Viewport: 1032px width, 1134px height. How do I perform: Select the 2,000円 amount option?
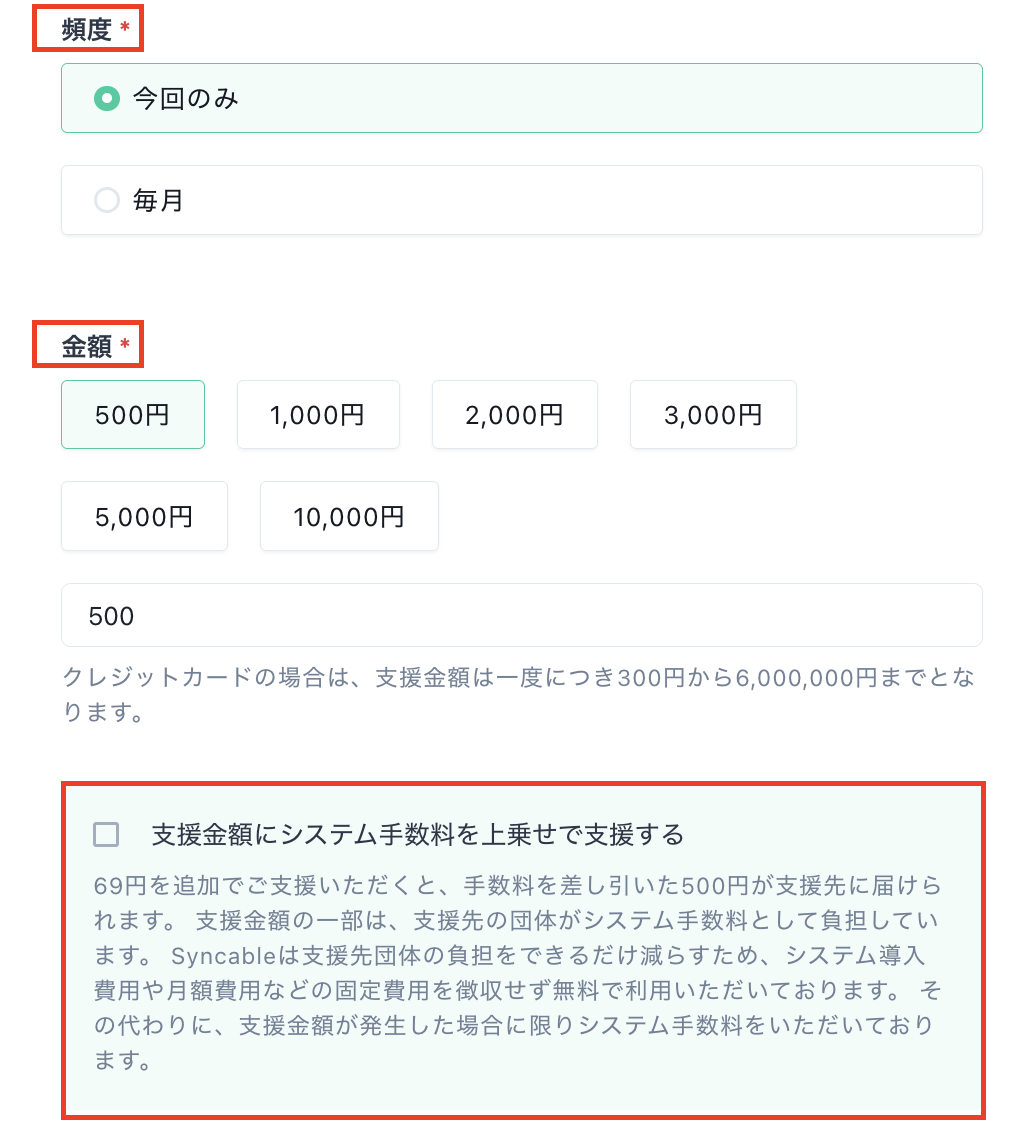pyautogui.click(x=514, y=414)
